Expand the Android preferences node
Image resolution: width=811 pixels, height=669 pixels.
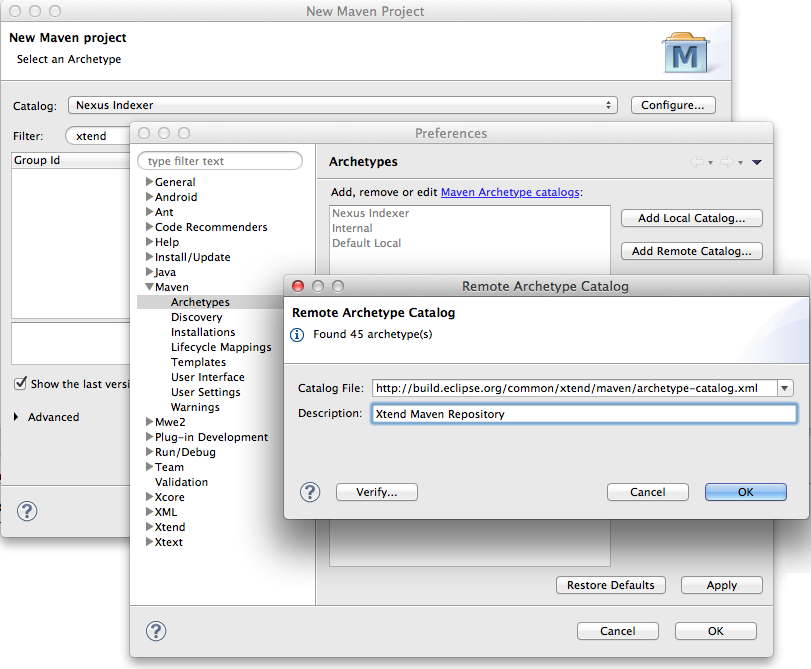(x=149, y=197)
